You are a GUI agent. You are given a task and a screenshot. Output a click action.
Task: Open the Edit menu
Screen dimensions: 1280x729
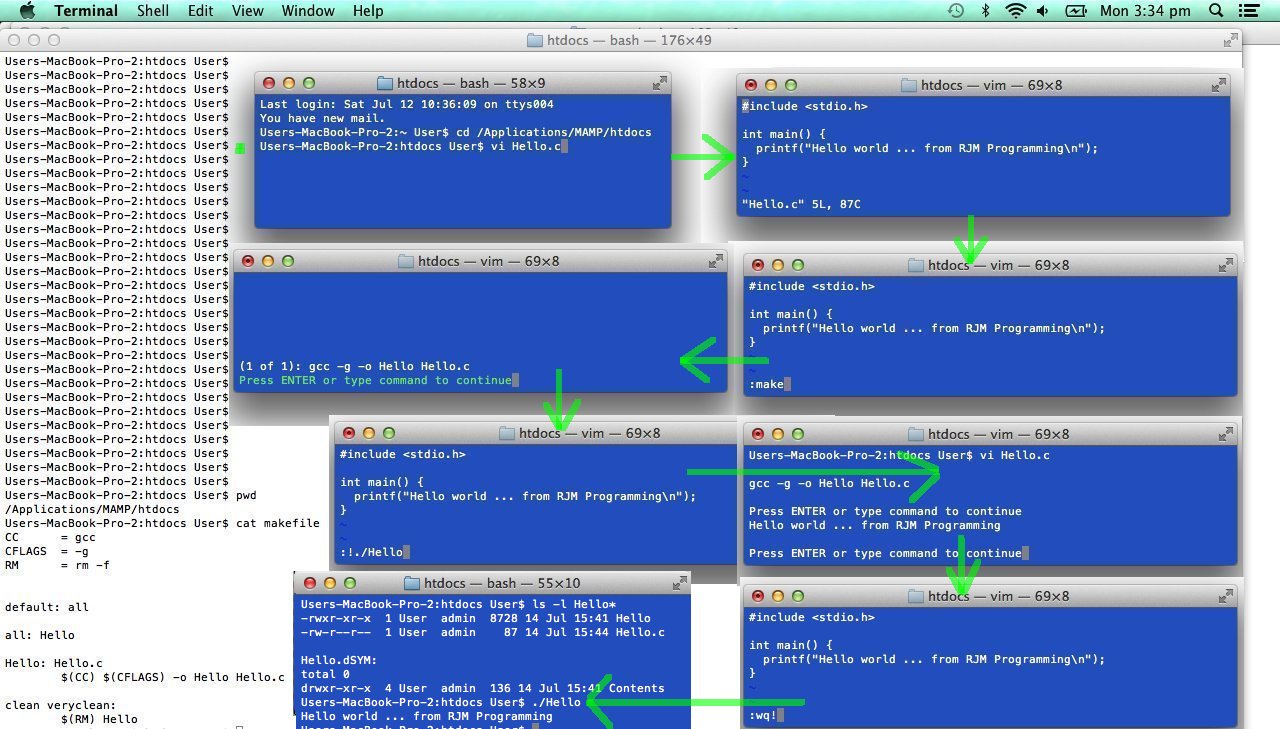pos(201,11)
